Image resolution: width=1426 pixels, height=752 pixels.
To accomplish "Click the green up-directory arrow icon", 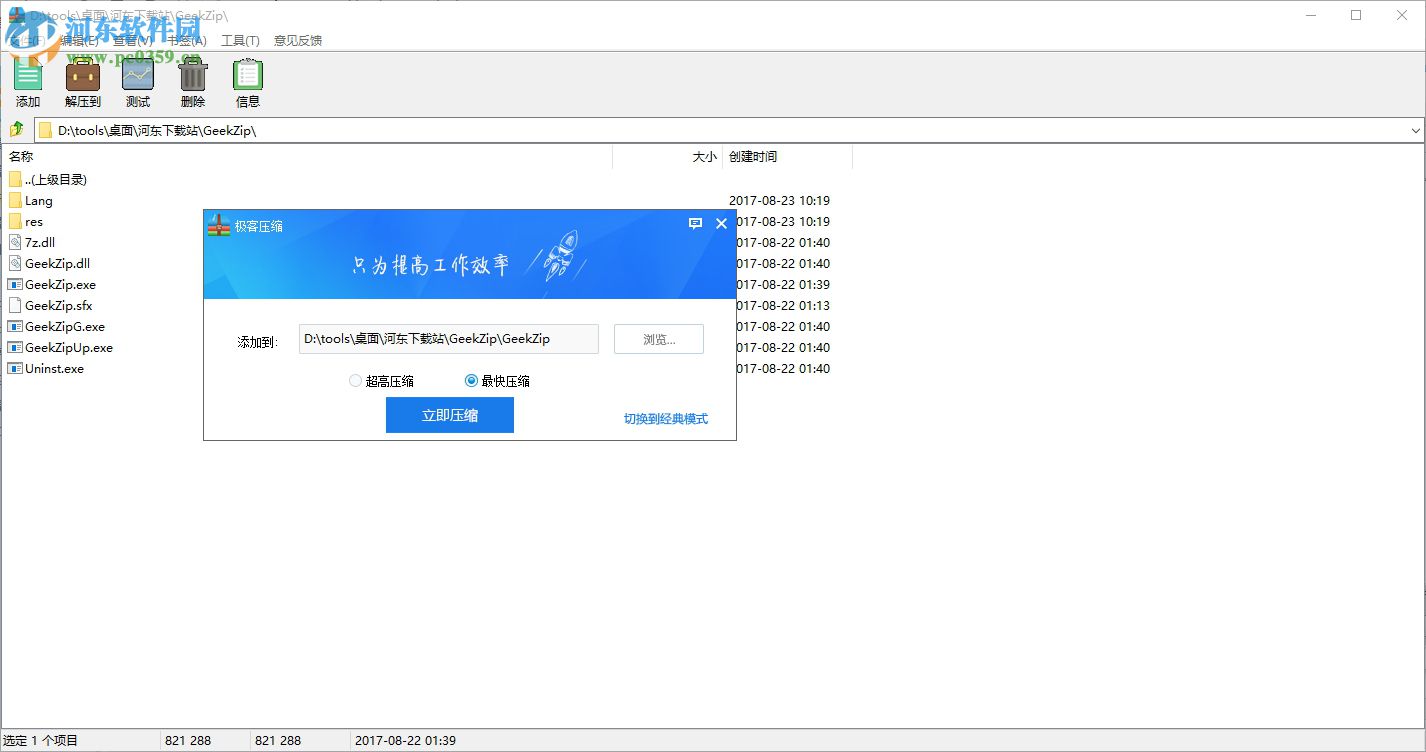I will (16, 130).
